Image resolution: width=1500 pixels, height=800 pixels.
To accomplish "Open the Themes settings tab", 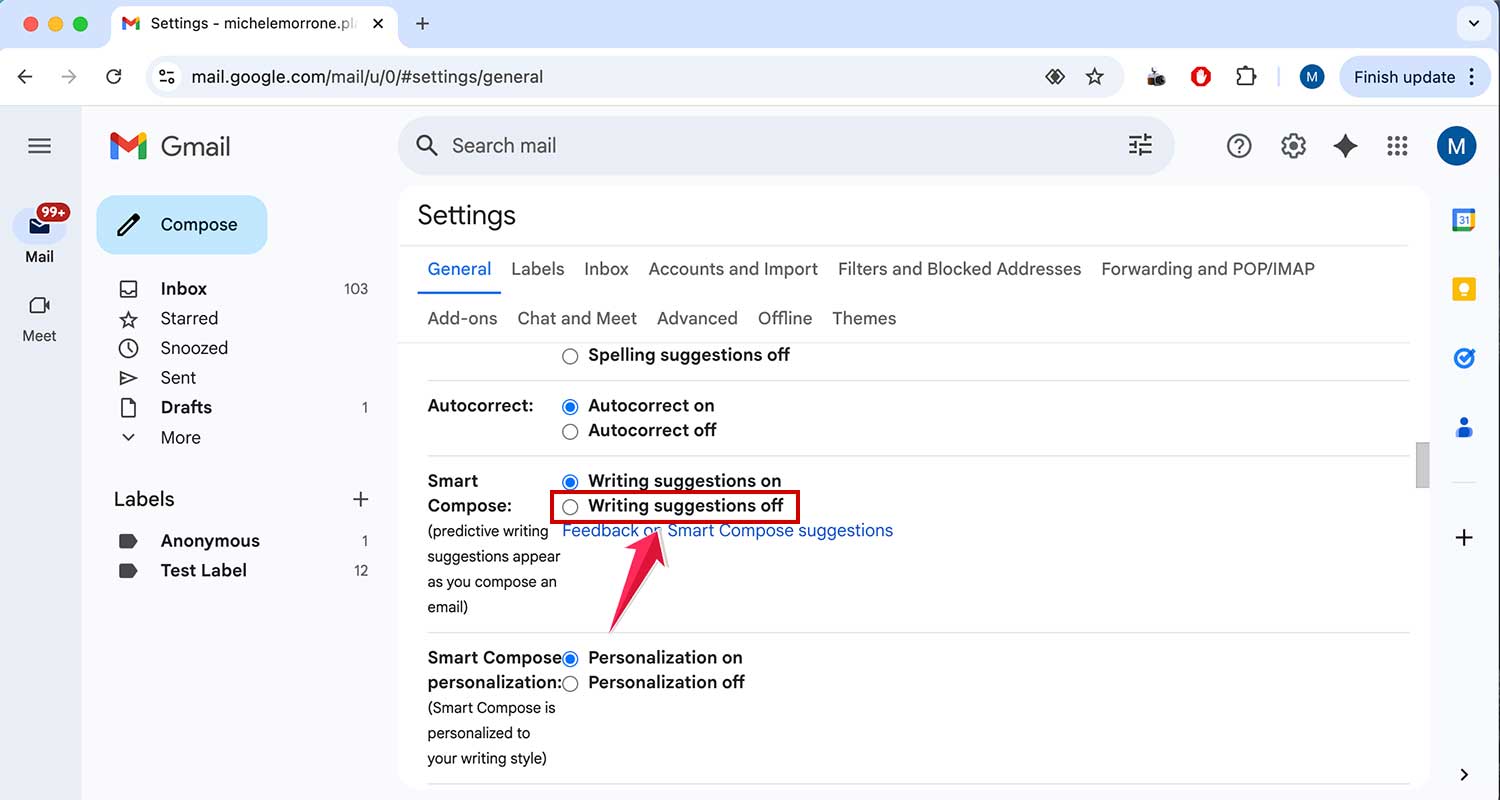I will tap(863, 318).
